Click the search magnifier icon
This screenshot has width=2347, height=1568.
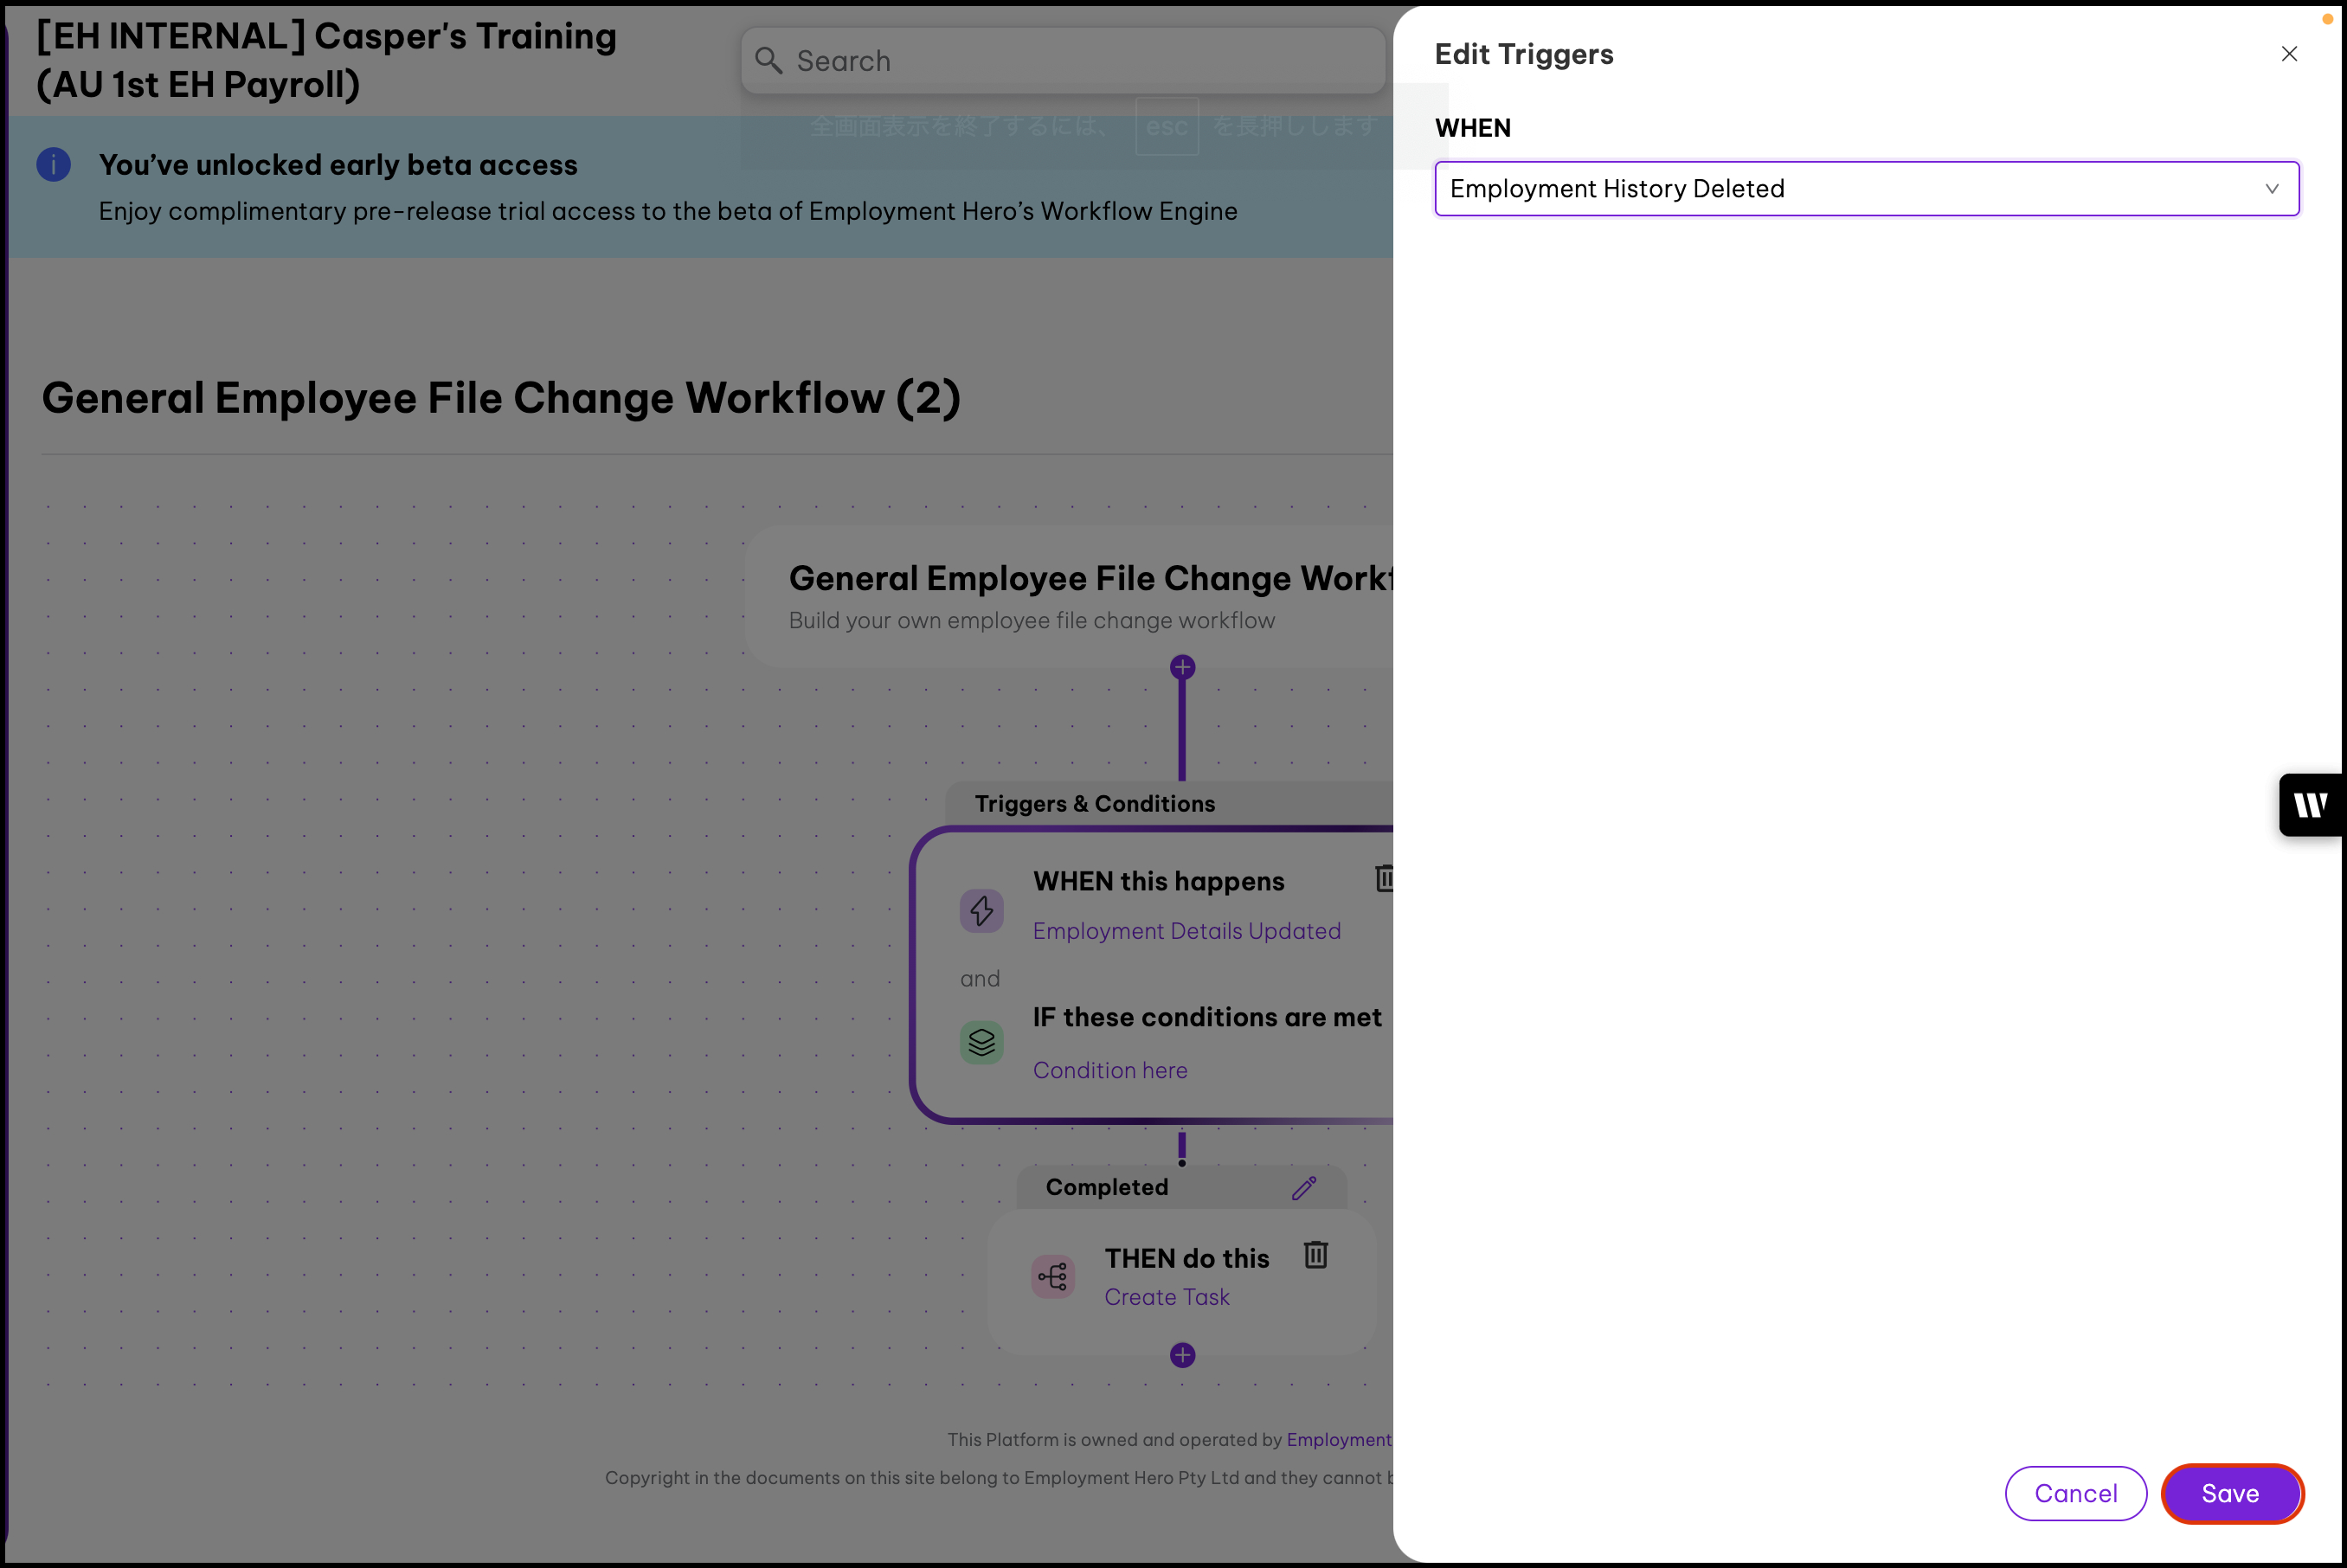(768, 61)
